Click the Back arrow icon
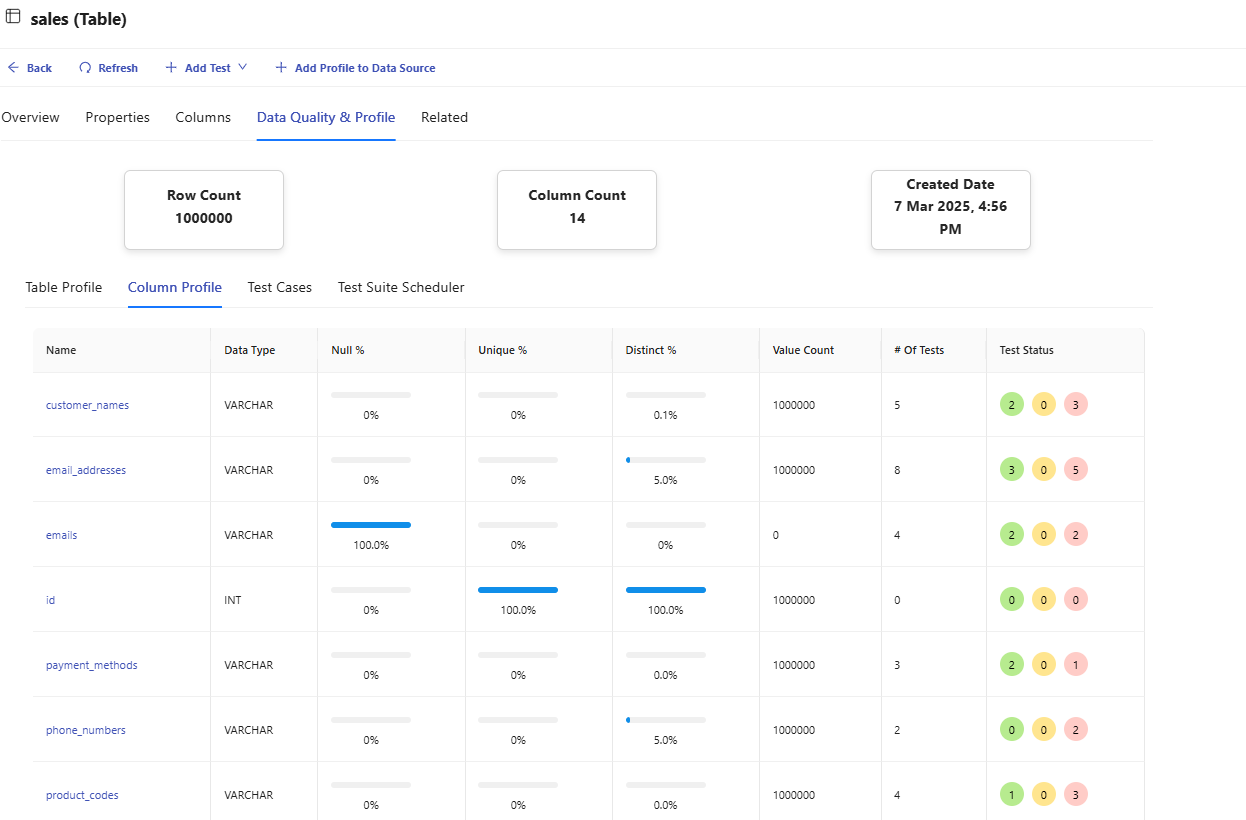The height and width of the screenshot is (820, 1246). 13,68
